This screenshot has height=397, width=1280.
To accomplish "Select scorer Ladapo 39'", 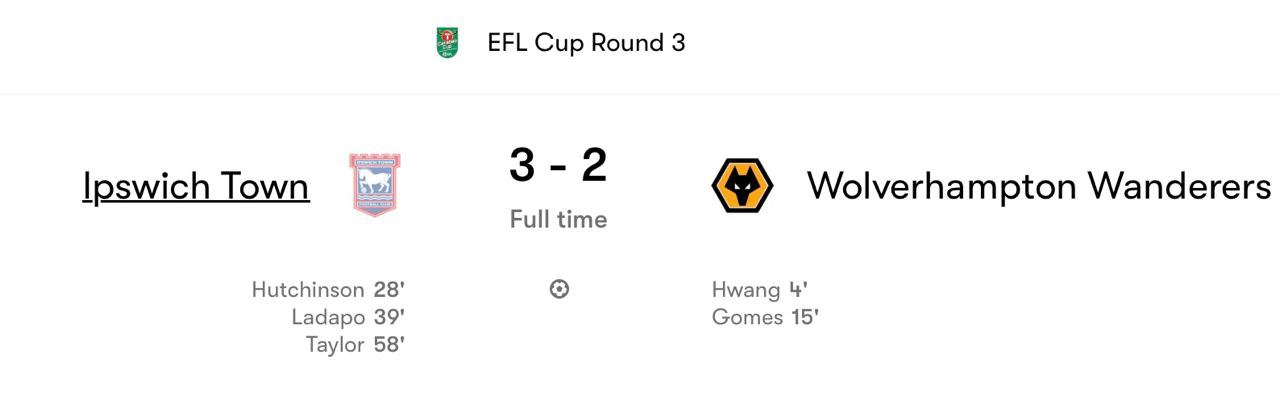I will [x=348, y=317].
